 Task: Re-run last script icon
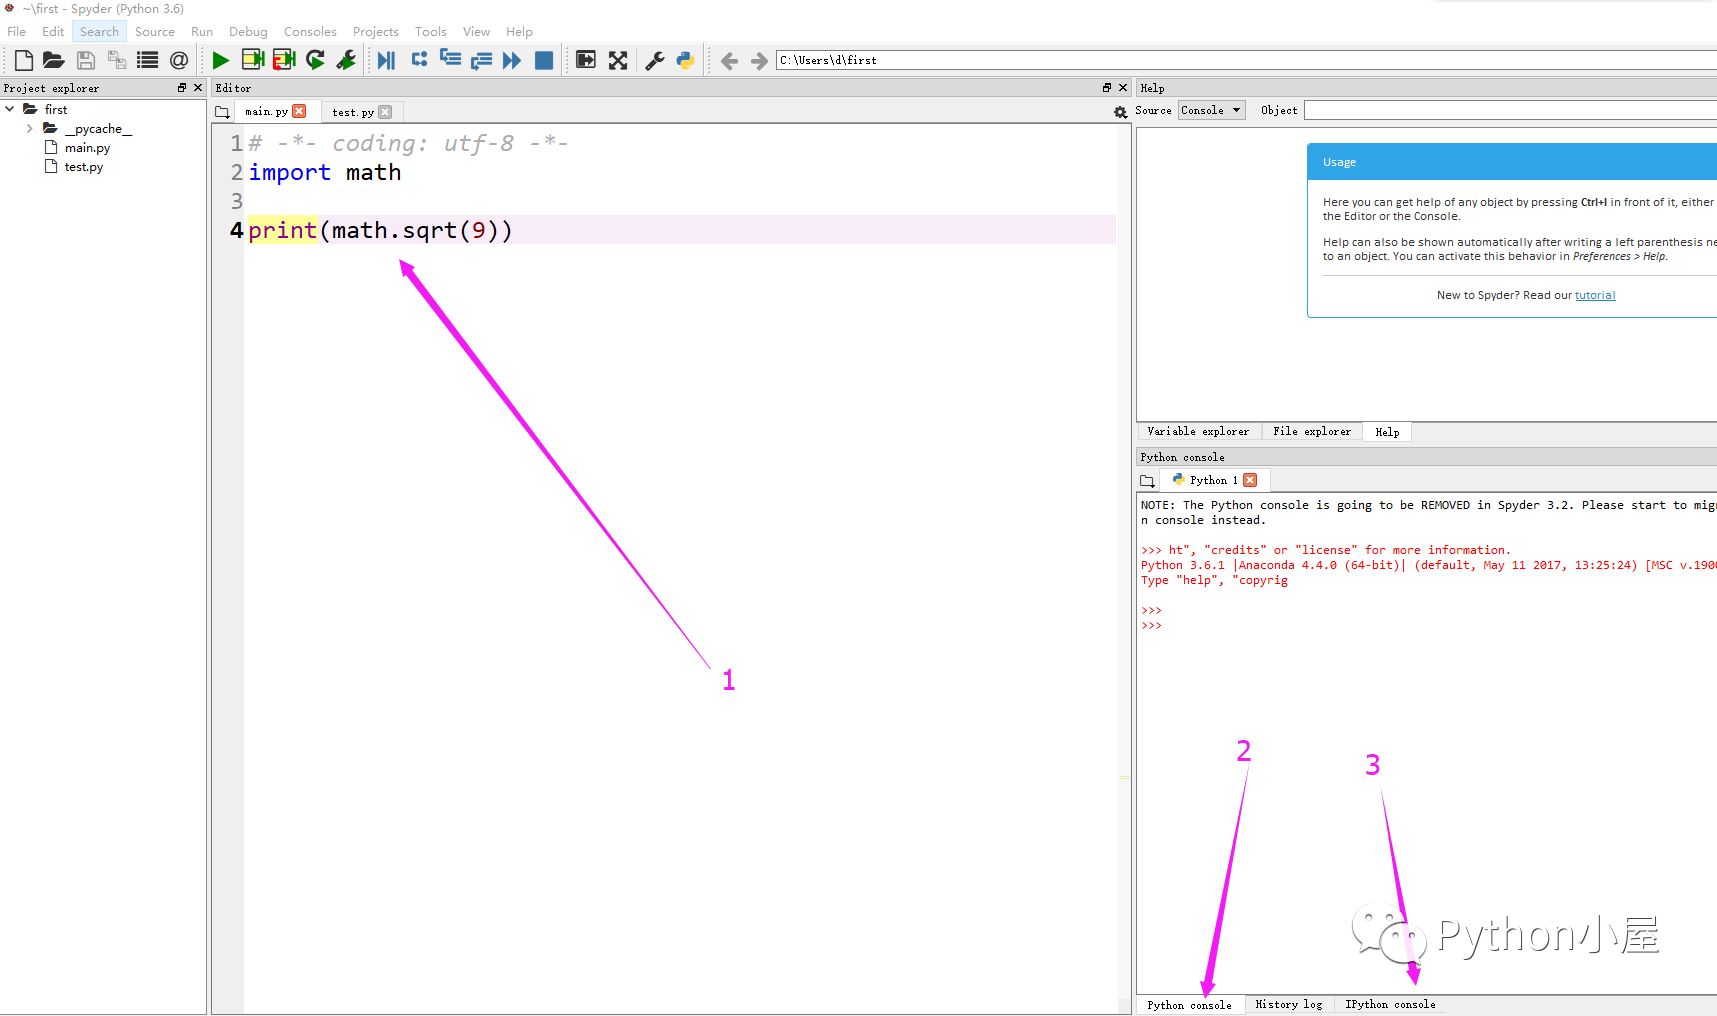pyautogui.click(x=315, y=60)
